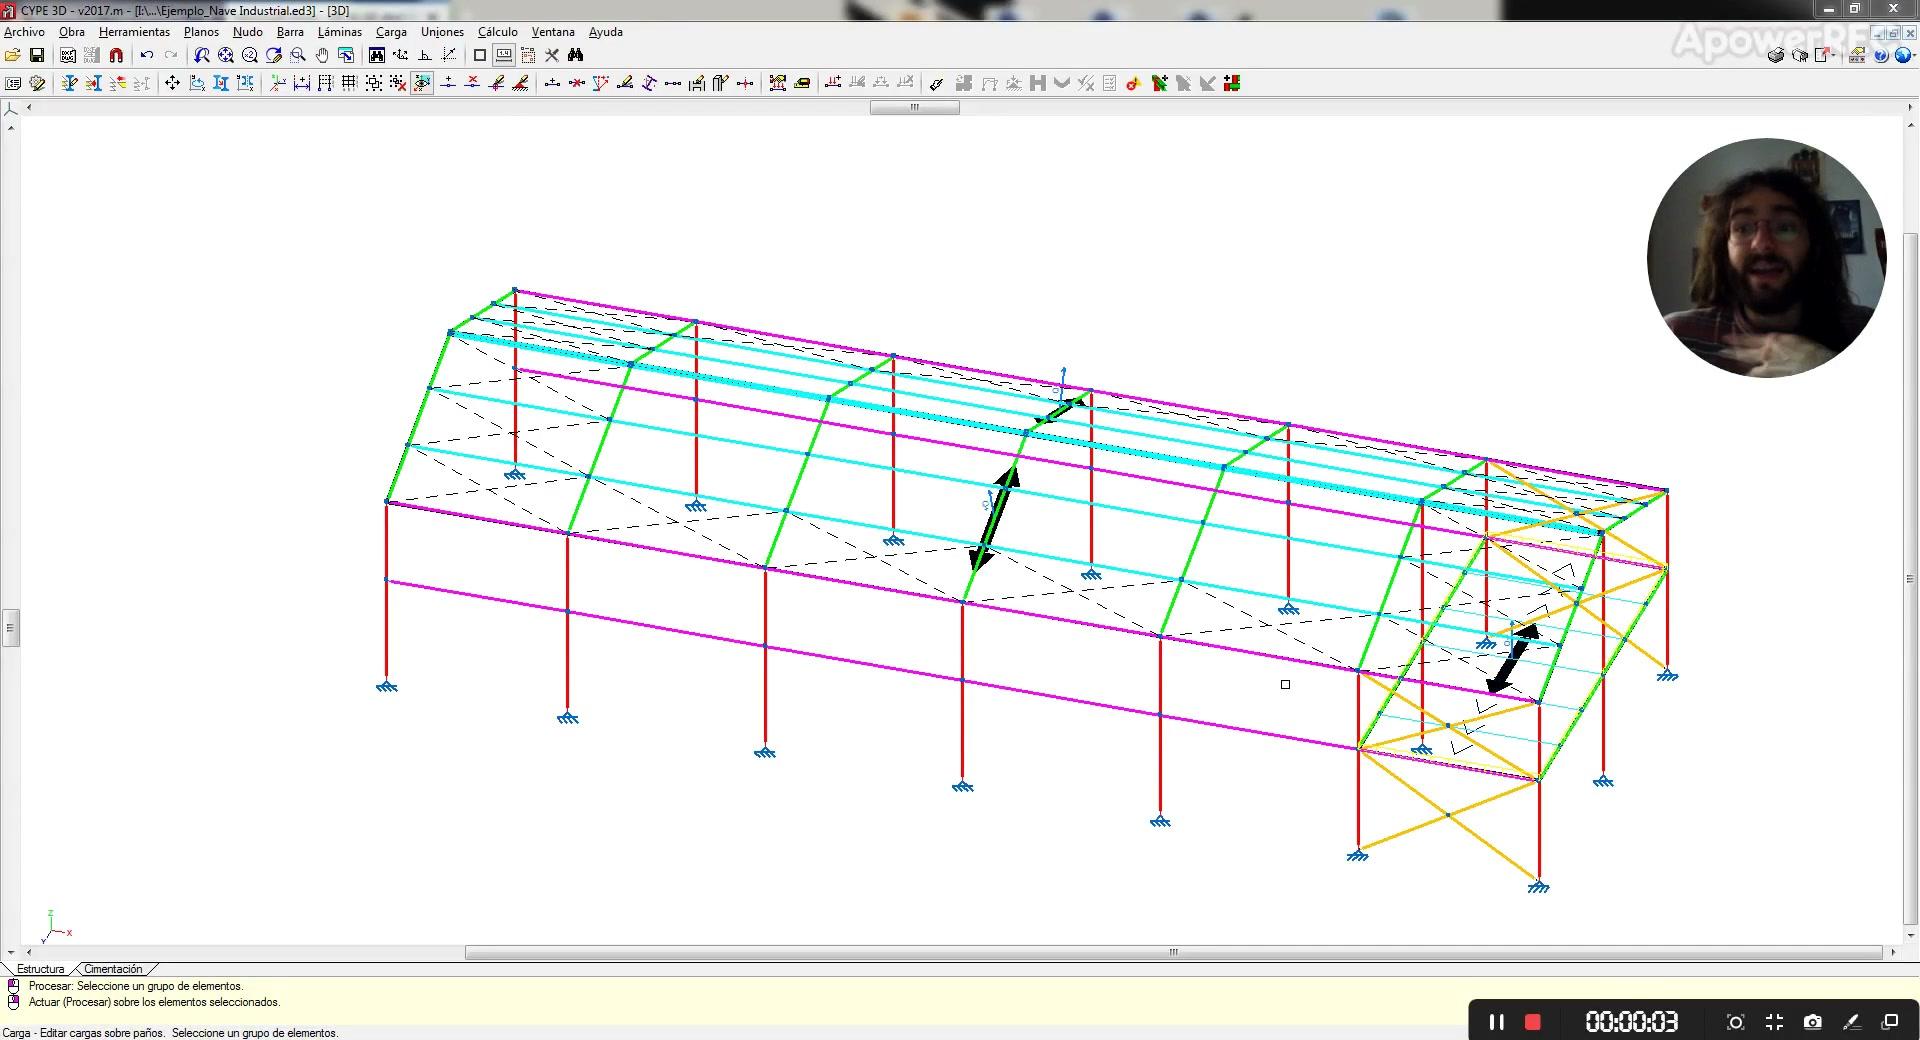Pause the screen recording
The width and height of the screenshot is (1920, 1040).
[1496, 1022]
